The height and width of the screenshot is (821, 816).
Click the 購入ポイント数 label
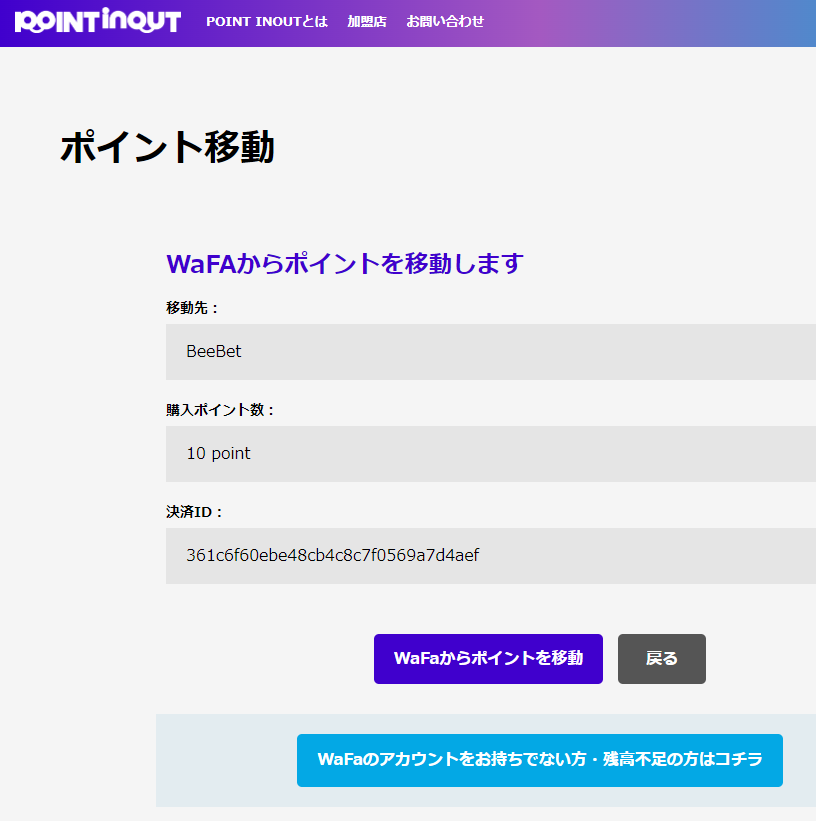pos(220,410)
